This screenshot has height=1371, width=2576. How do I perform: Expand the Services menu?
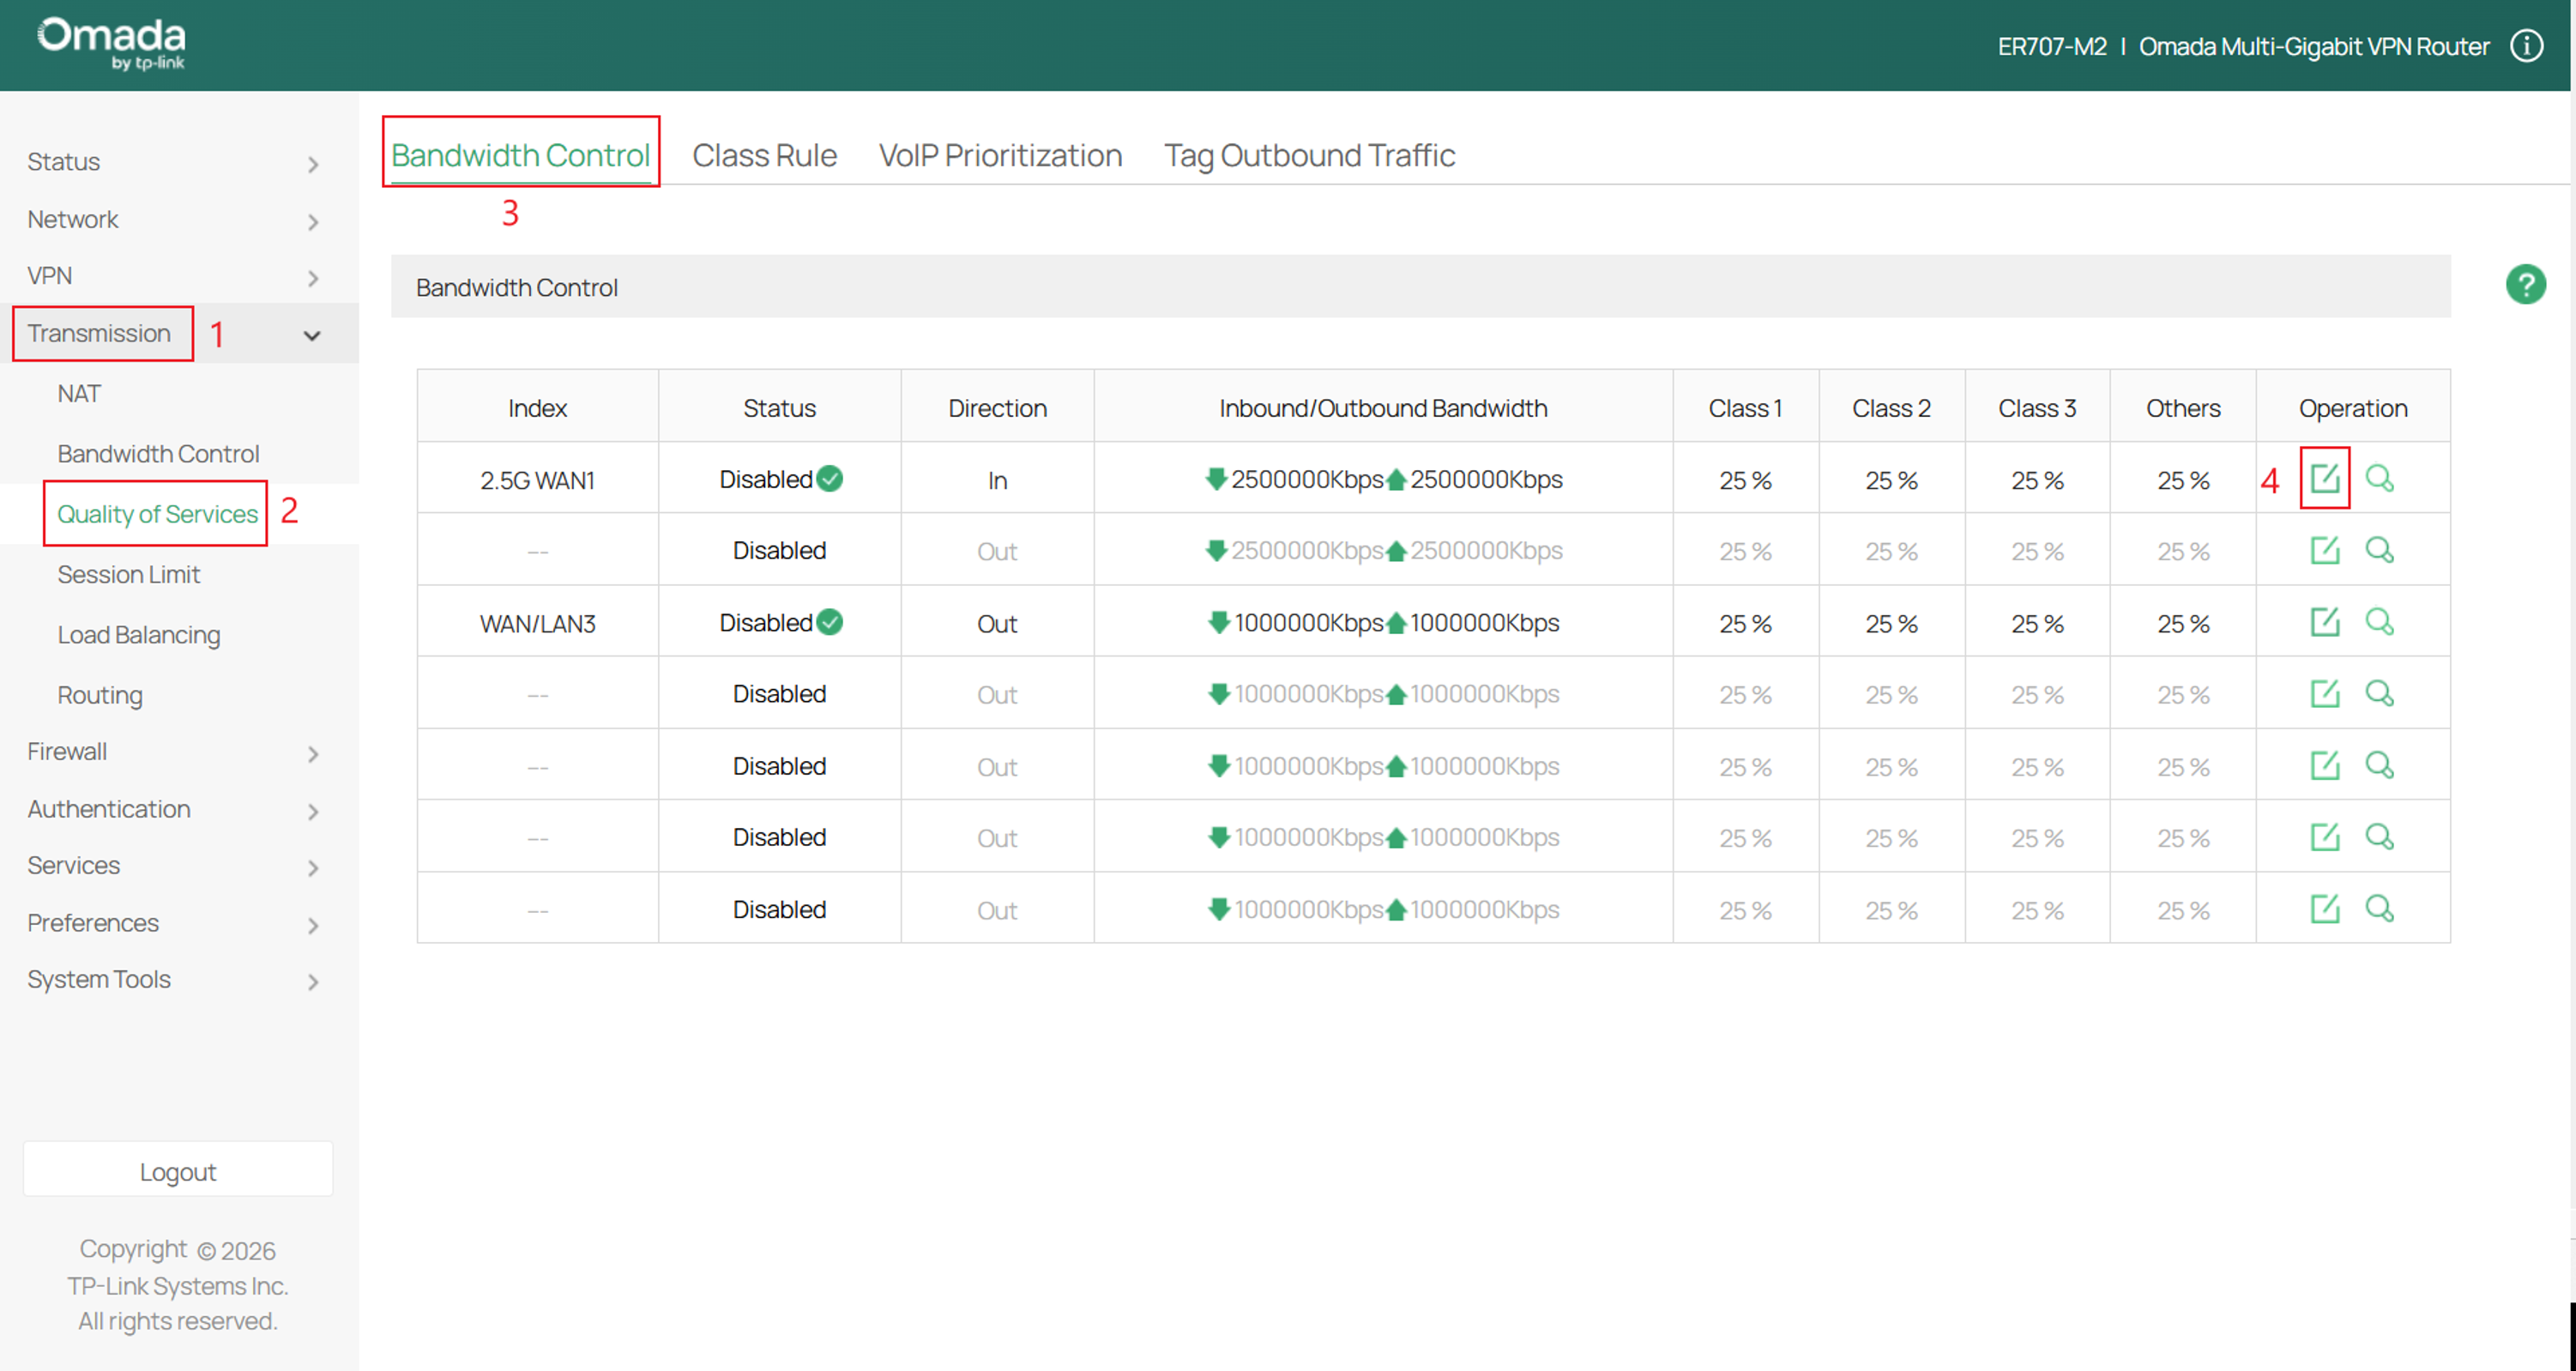[x=178, y=866]
